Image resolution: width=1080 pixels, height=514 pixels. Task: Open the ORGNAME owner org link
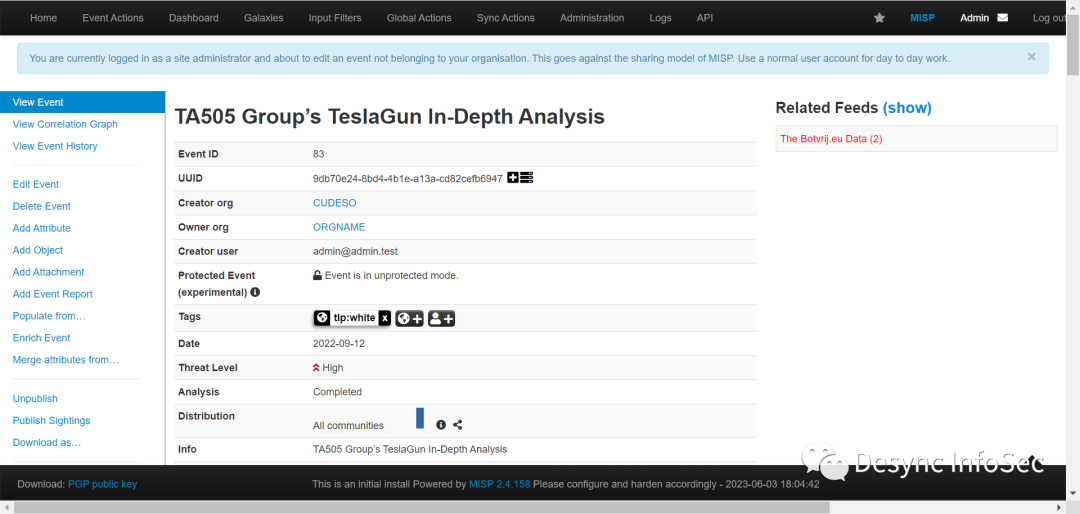pyautogui.click(x=339, y=227)
